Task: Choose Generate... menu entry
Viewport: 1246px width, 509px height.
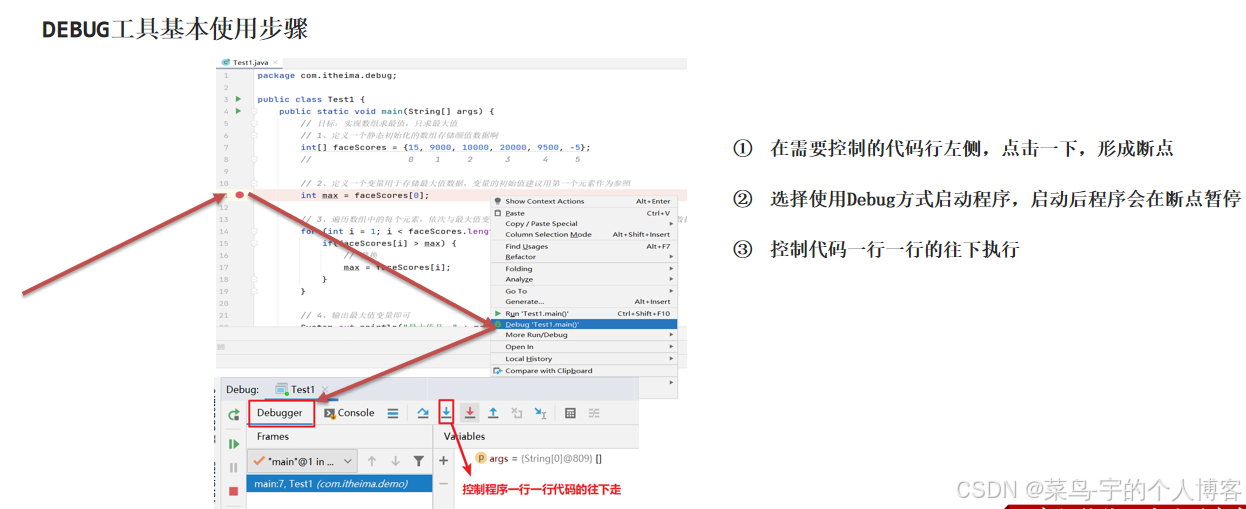Action: 585,301
